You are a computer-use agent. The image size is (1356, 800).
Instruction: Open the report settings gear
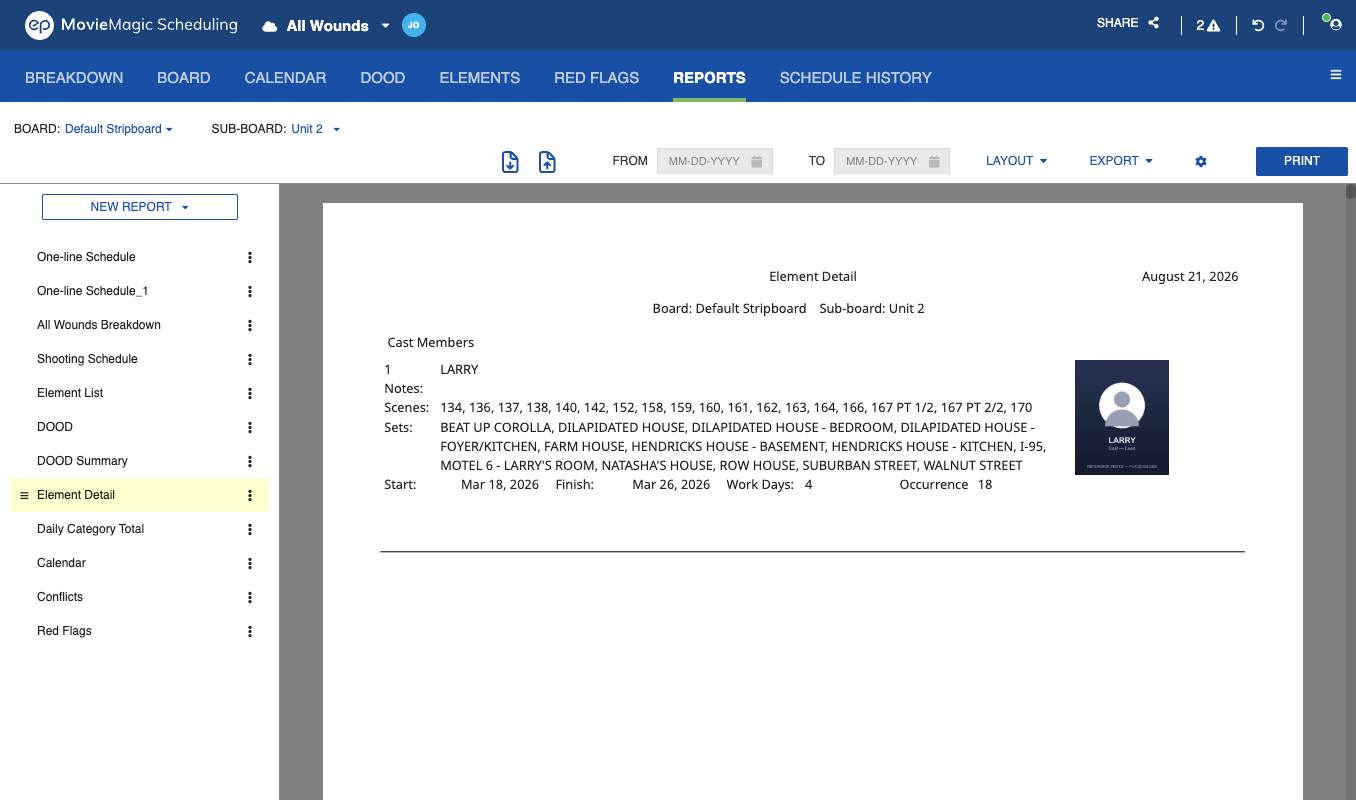click(1201, 161)
